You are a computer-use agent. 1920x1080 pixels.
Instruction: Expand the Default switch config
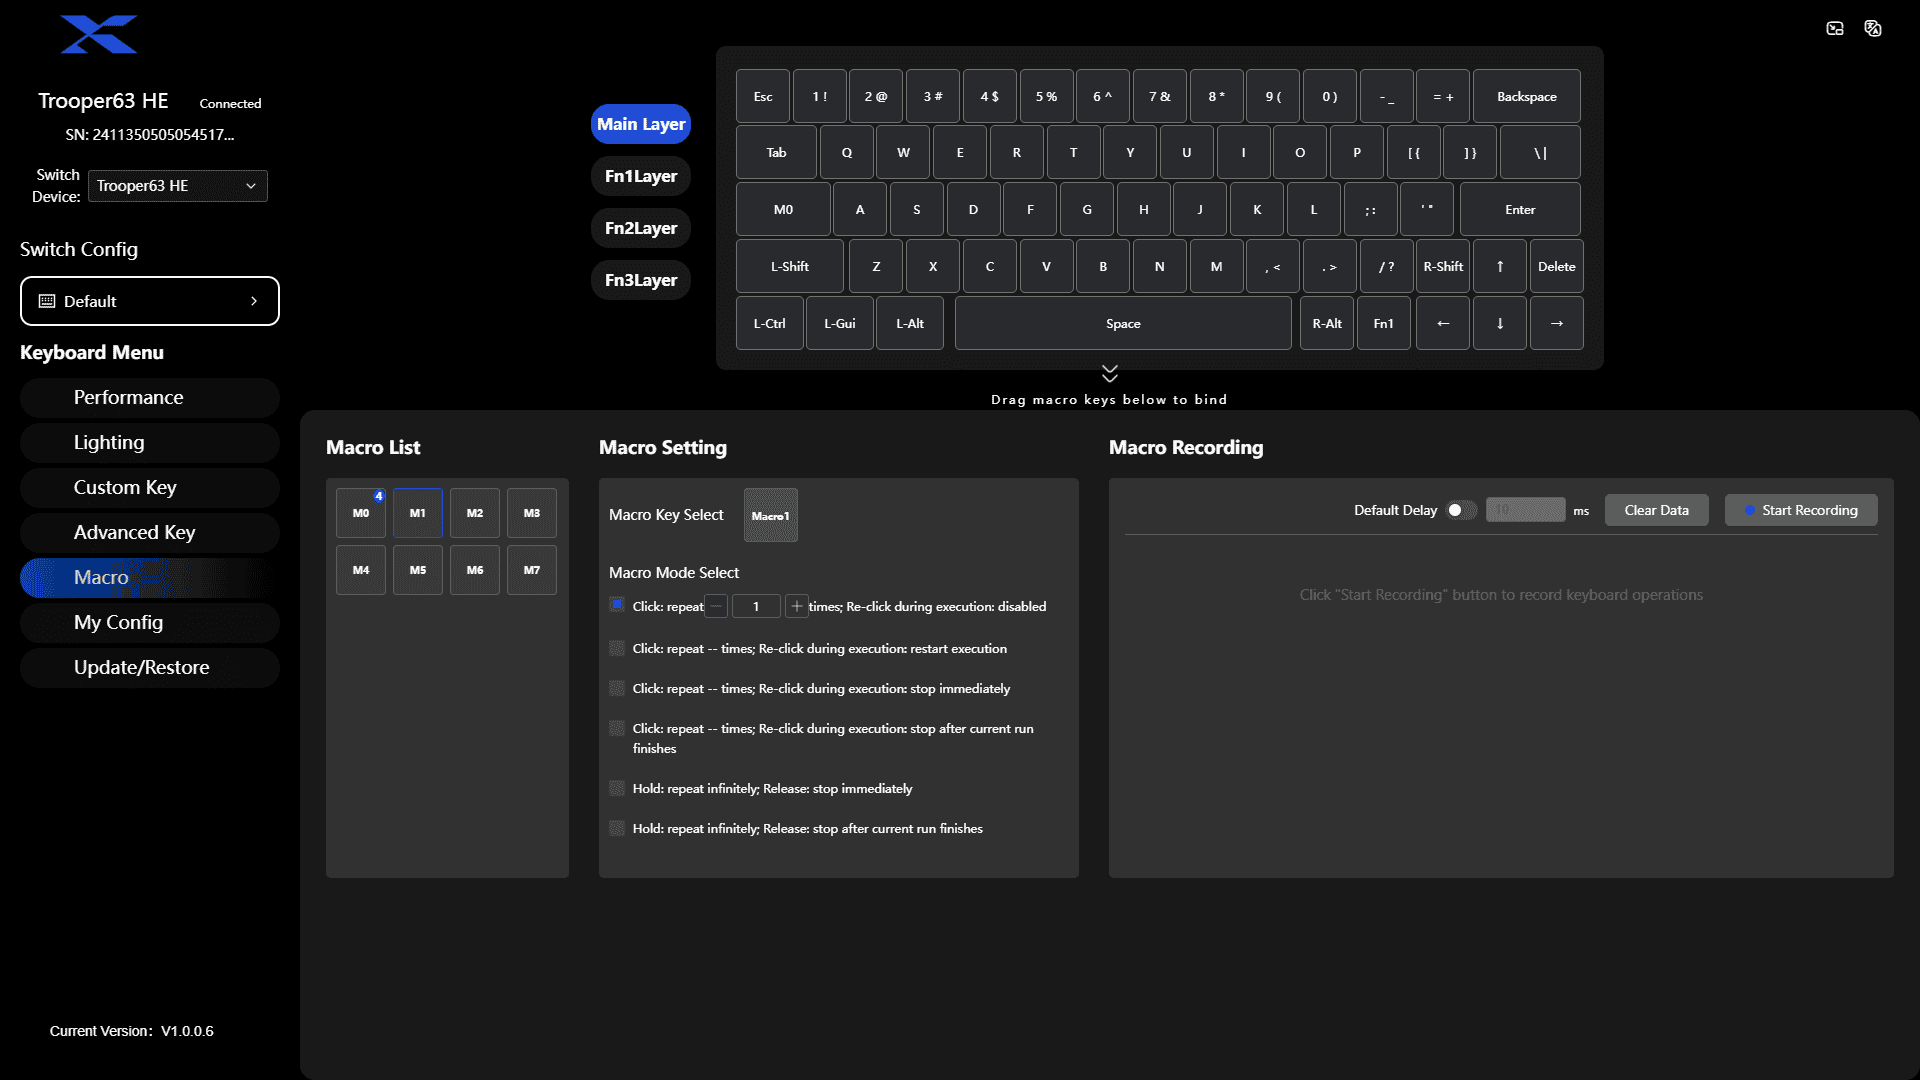pyautogui.click(x=150, y=301)
